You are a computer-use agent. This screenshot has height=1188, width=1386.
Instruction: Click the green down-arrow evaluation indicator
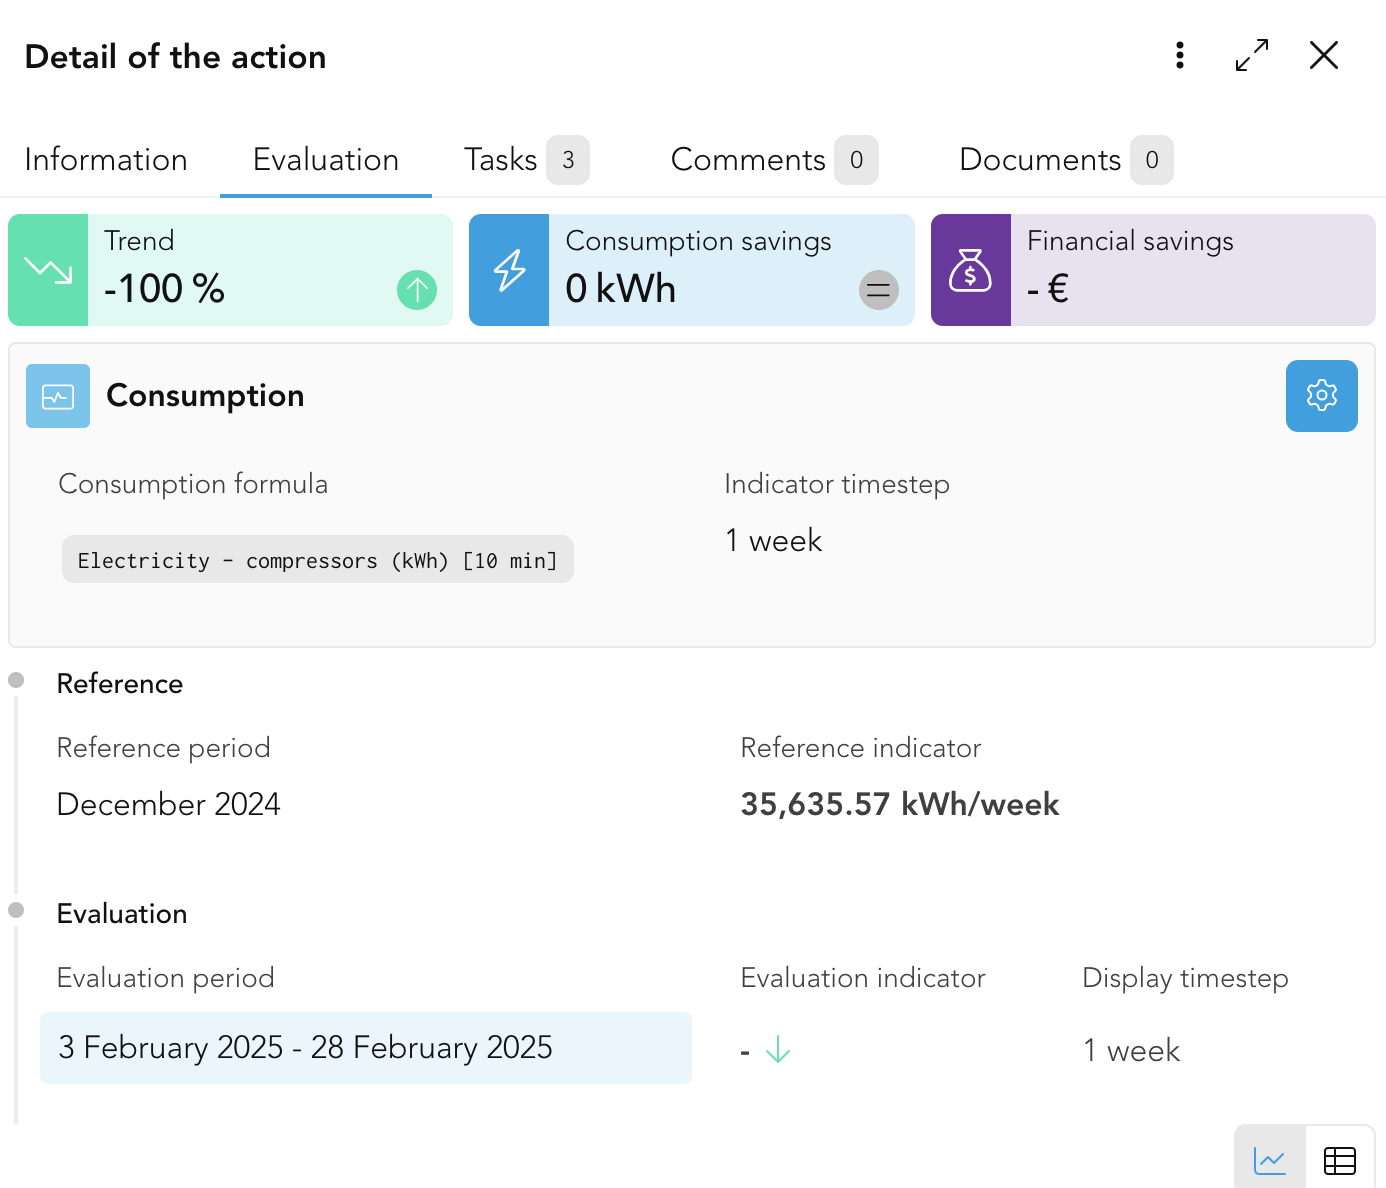[778, 1050]
